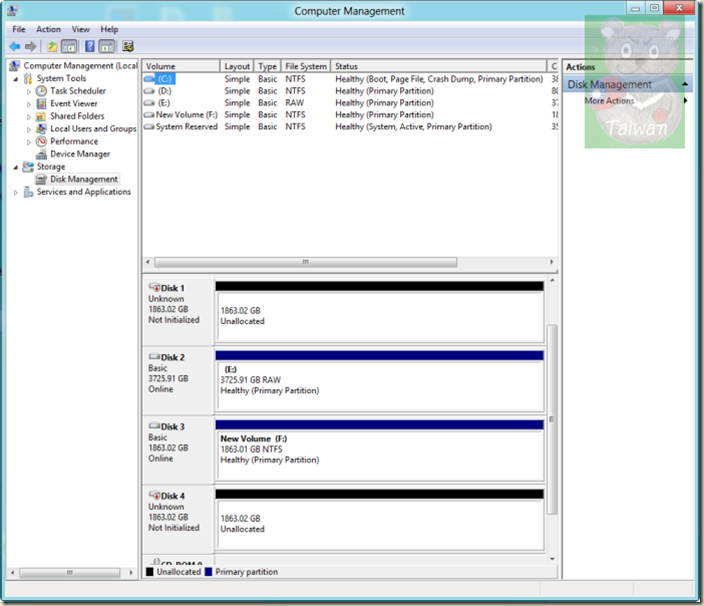This screenshot has height=606, width=704.
Task: Click the System Tools node icon
Action: [28, 79]
